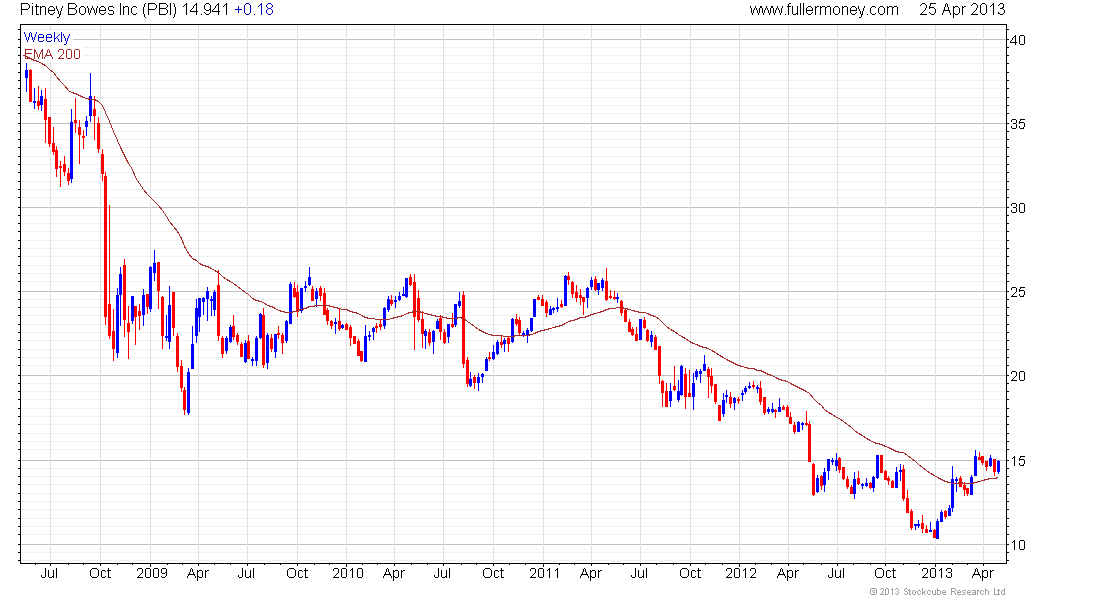Image resolution: width=1100 pixels, height=600 pixels.
Task: Click the 'Weekly' legend label
Action: [47, 37]
